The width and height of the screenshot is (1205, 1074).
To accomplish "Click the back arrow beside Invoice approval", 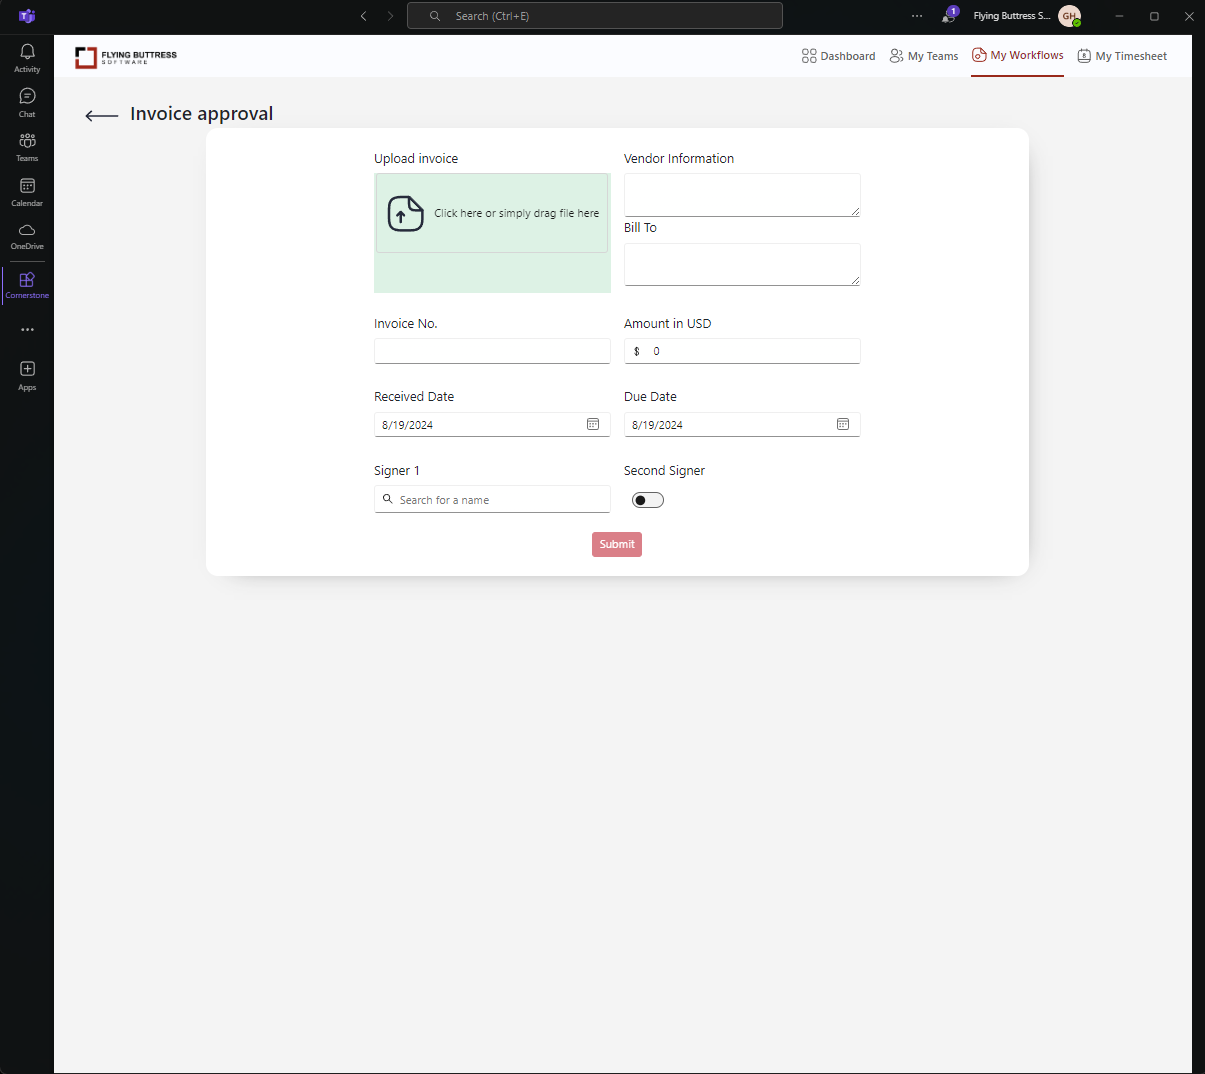I will coord(101,116).
